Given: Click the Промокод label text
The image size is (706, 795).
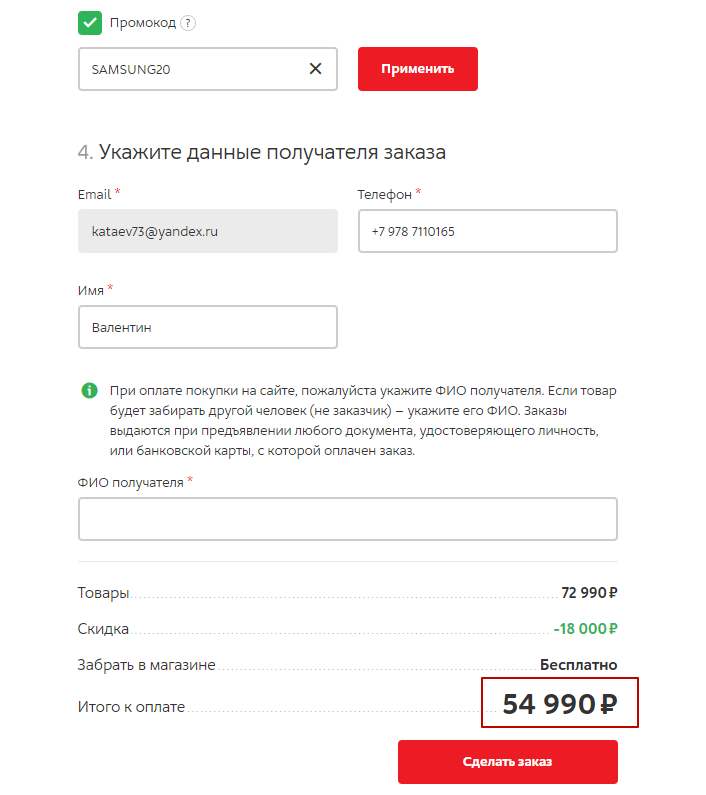Looking at the screenshot, I should (x=143, y=23).
